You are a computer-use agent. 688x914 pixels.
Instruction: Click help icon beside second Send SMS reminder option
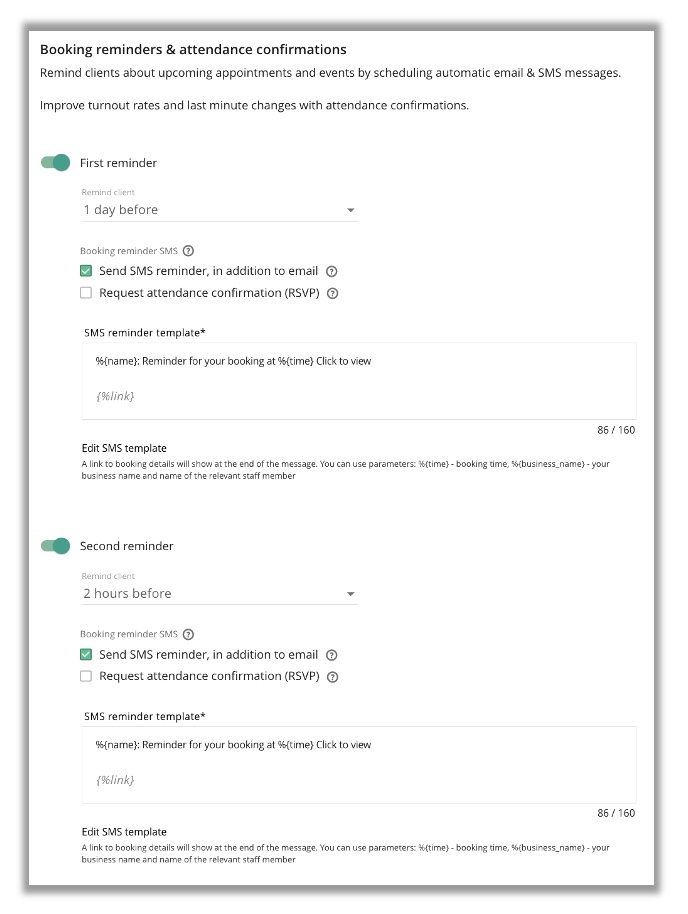pyautogui.click(x=332, y=655)
